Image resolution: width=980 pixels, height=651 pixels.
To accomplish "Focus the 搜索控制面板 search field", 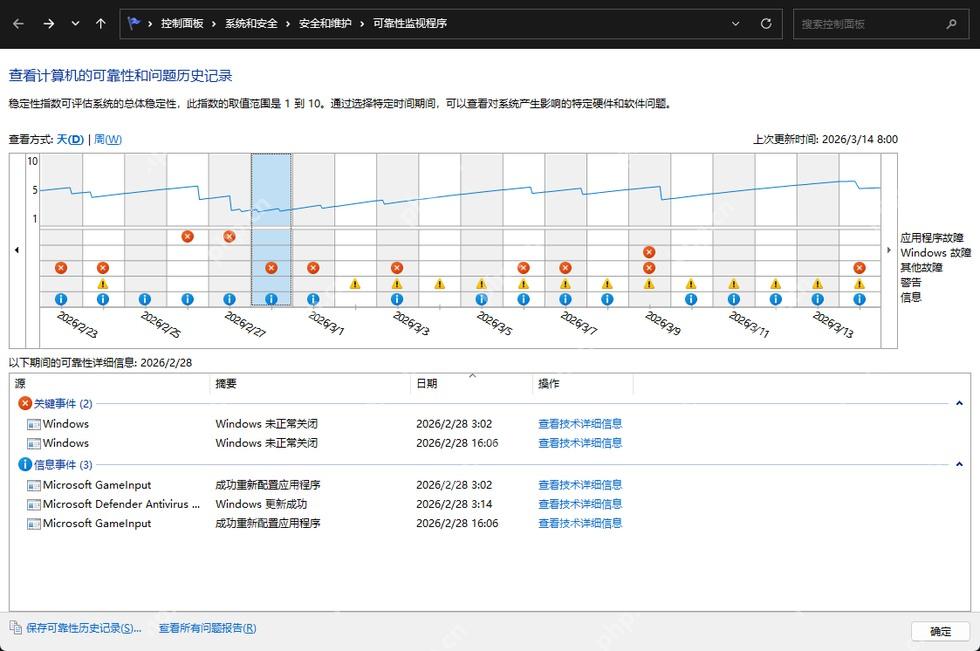I will pos(881,24).
